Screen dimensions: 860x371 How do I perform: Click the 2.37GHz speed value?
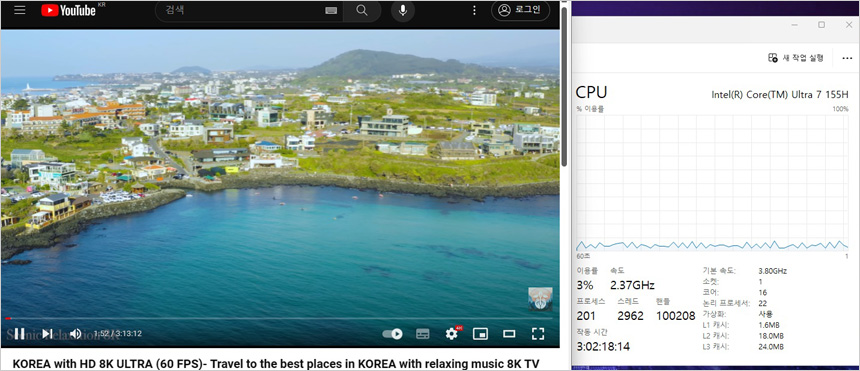[x=632, y=285]
